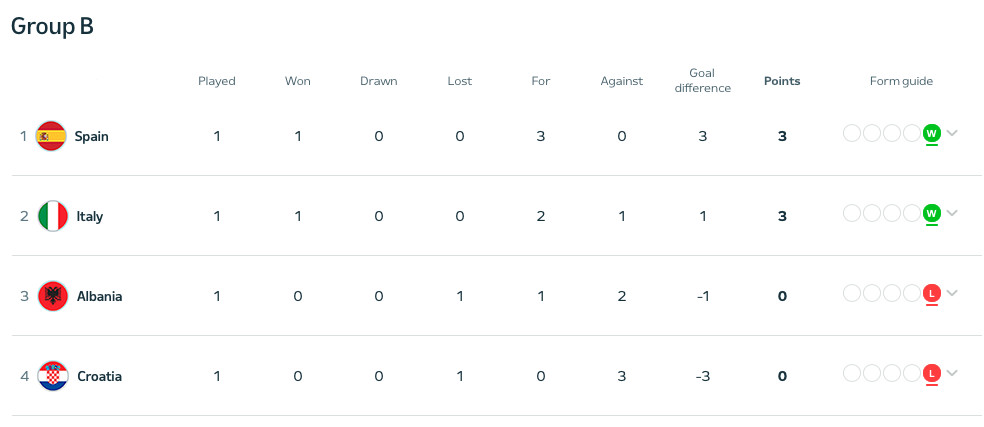Click Italy's green W form badge
The image size is (984, 427).
tap(931, 213)
